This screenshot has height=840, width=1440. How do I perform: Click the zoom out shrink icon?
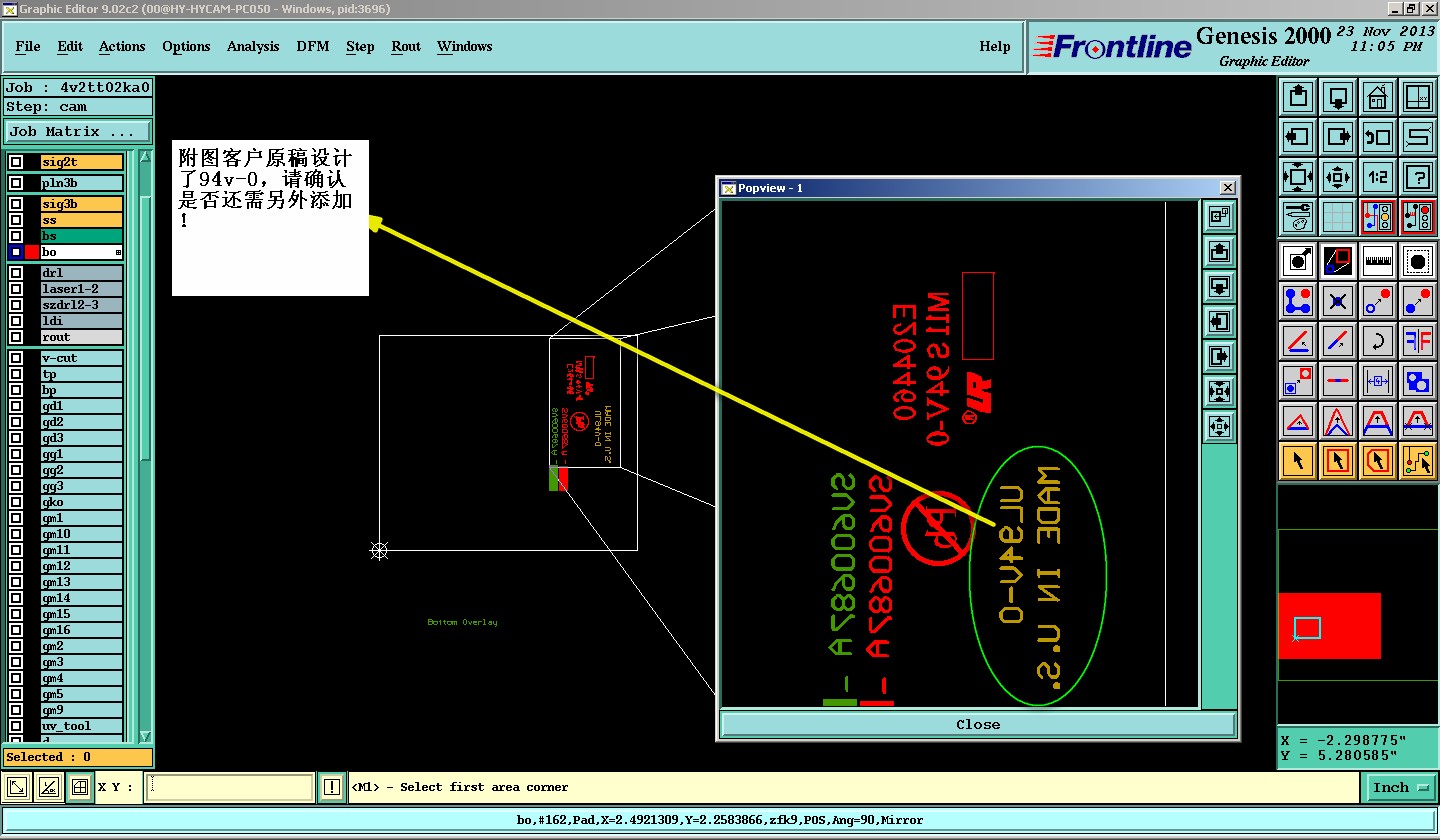point(1338,177)
